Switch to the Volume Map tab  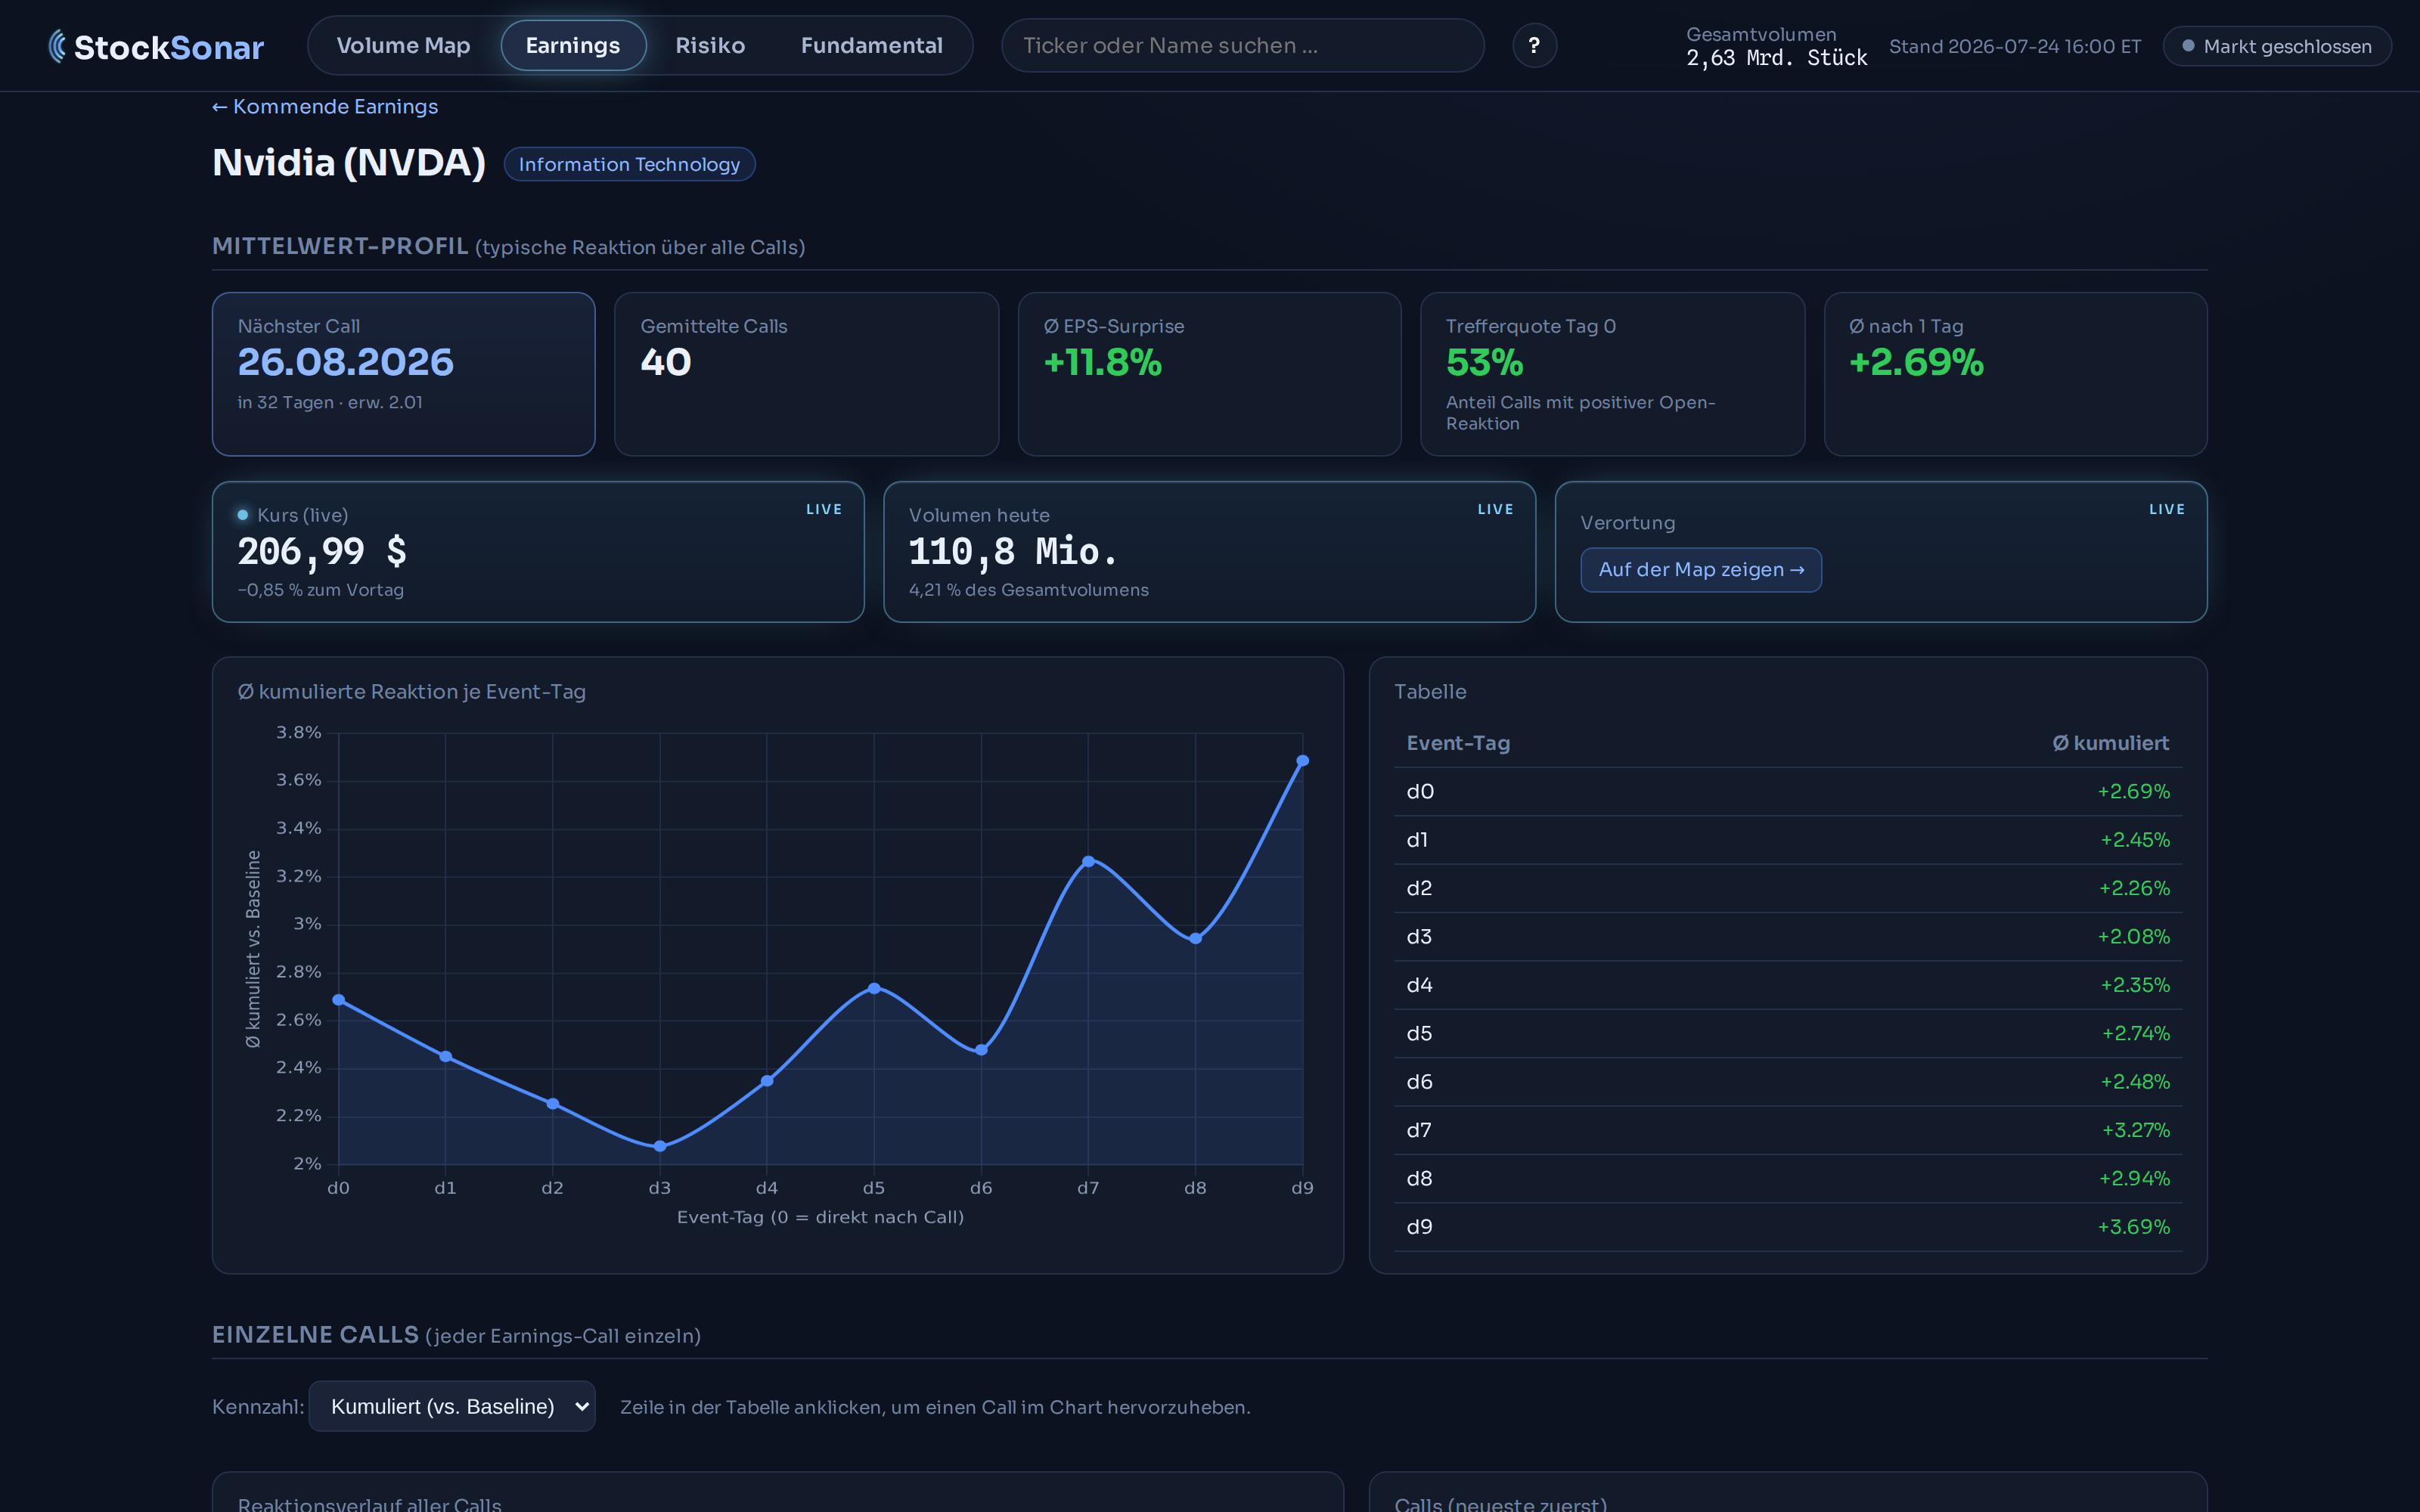403,46
